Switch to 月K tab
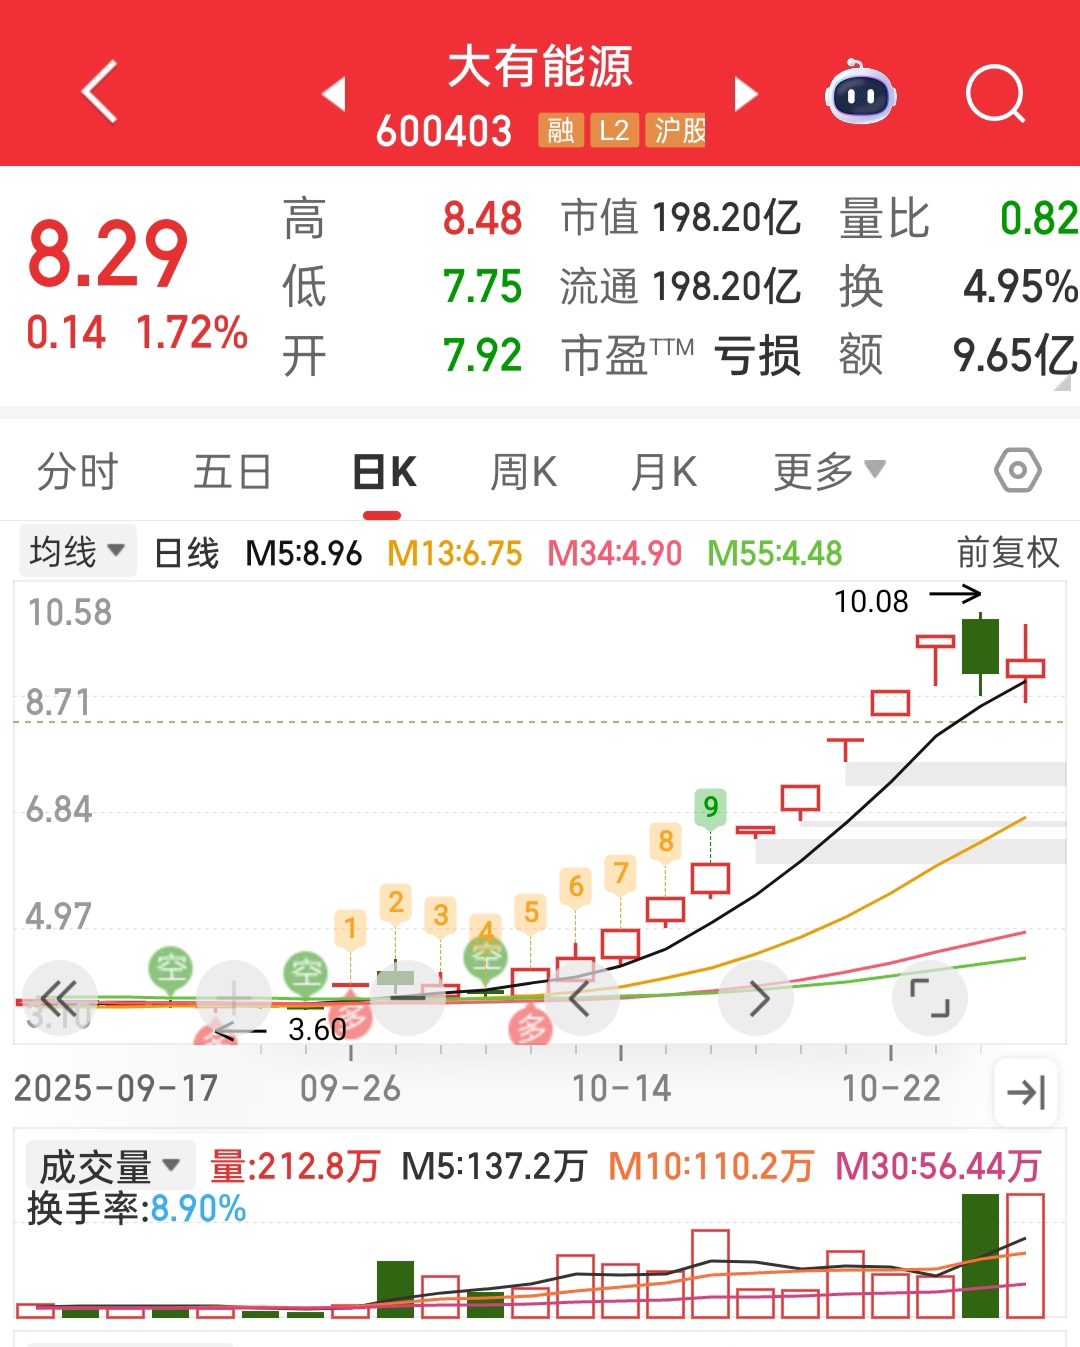 (x=663, y=471)
